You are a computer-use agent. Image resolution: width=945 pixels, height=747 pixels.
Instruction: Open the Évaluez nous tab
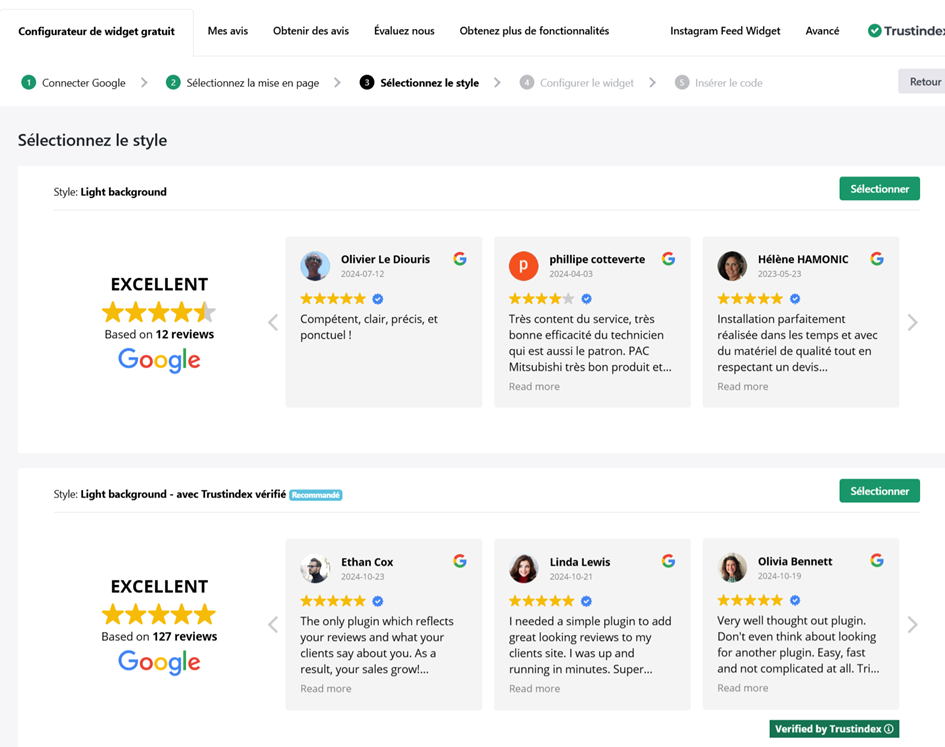tap(404, 31)
